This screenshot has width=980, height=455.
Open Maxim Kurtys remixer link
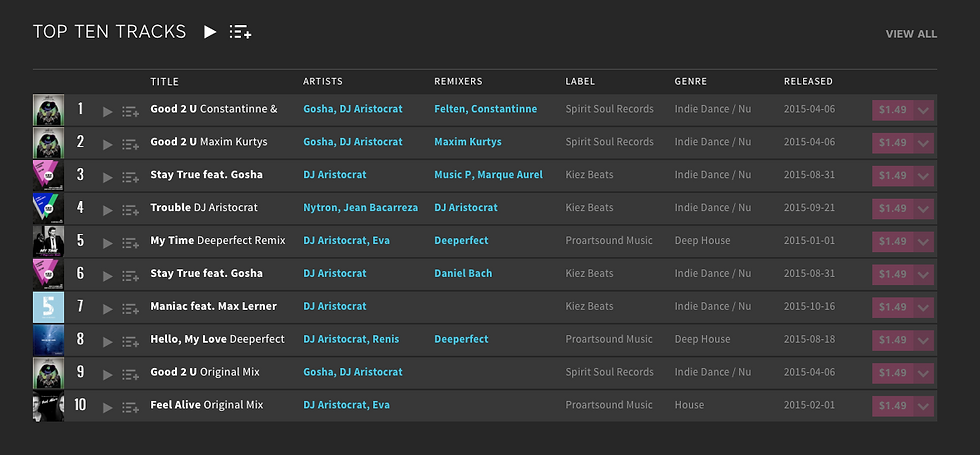click(468, 142)
